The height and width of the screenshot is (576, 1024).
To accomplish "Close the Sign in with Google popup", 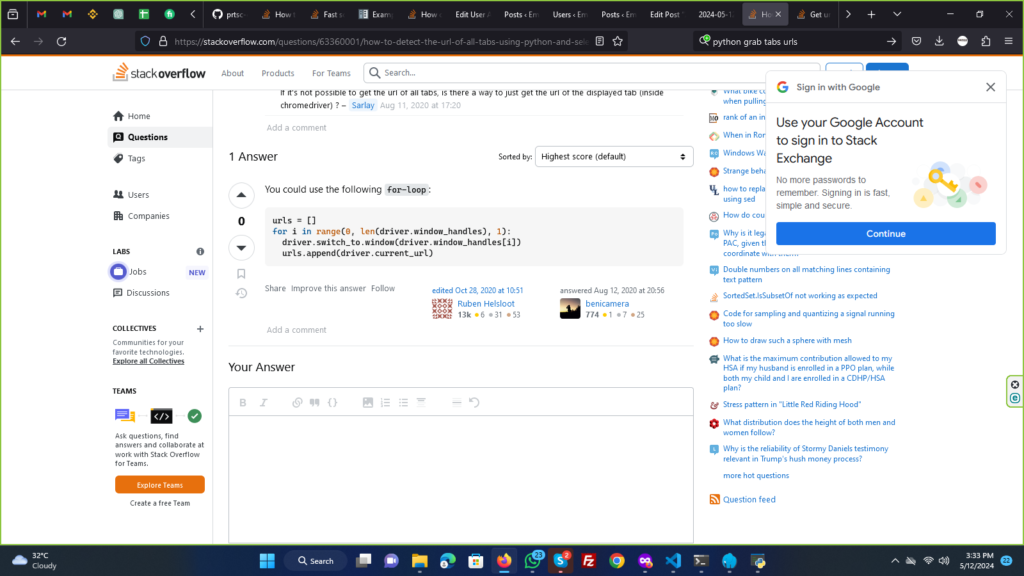I will coord(990,87).
